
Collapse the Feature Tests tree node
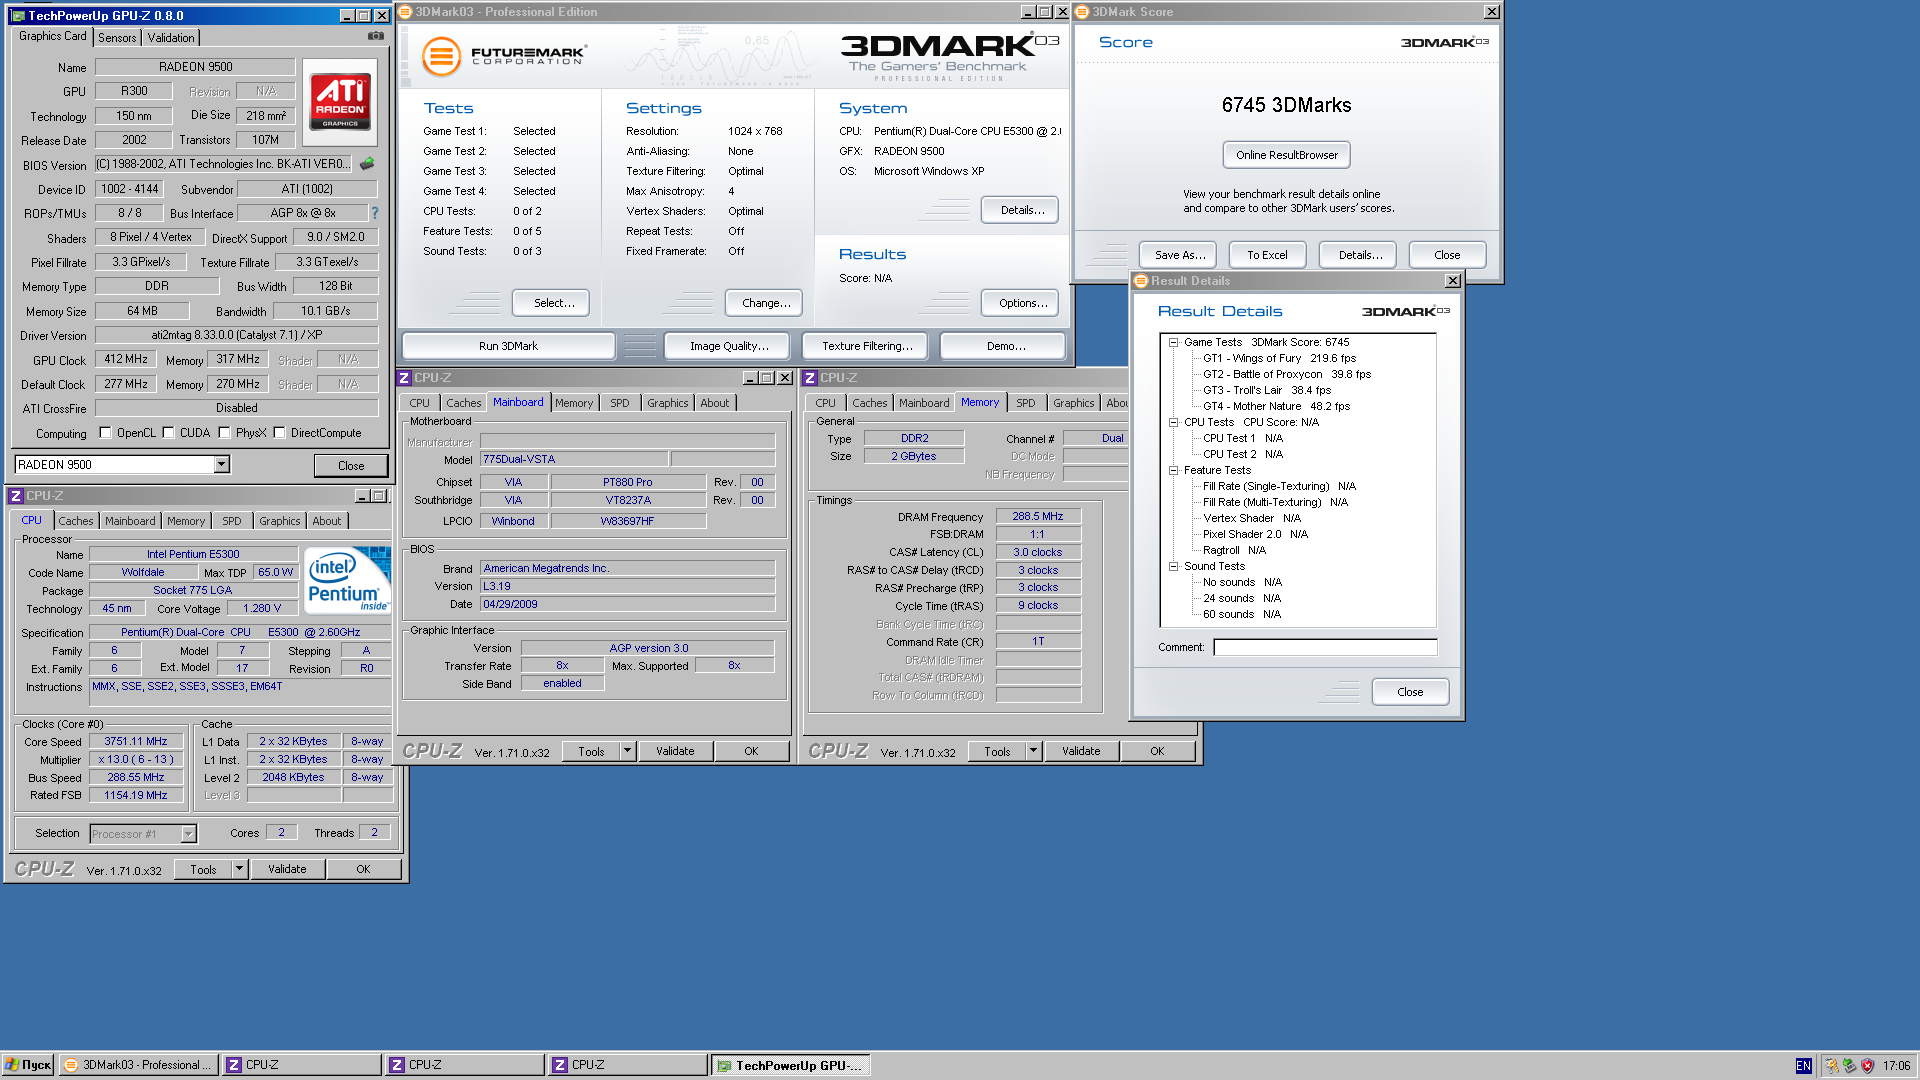point(1173,470)
